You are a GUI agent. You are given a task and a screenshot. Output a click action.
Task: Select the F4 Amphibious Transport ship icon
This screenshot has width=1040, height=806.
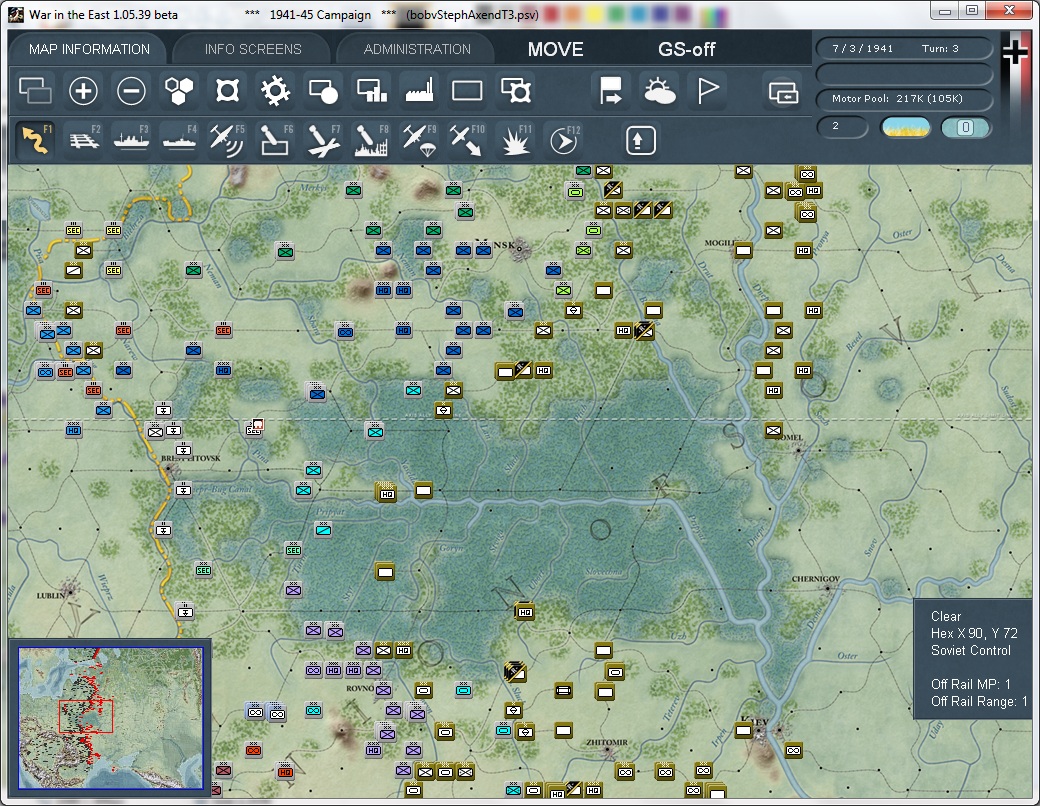179,140
